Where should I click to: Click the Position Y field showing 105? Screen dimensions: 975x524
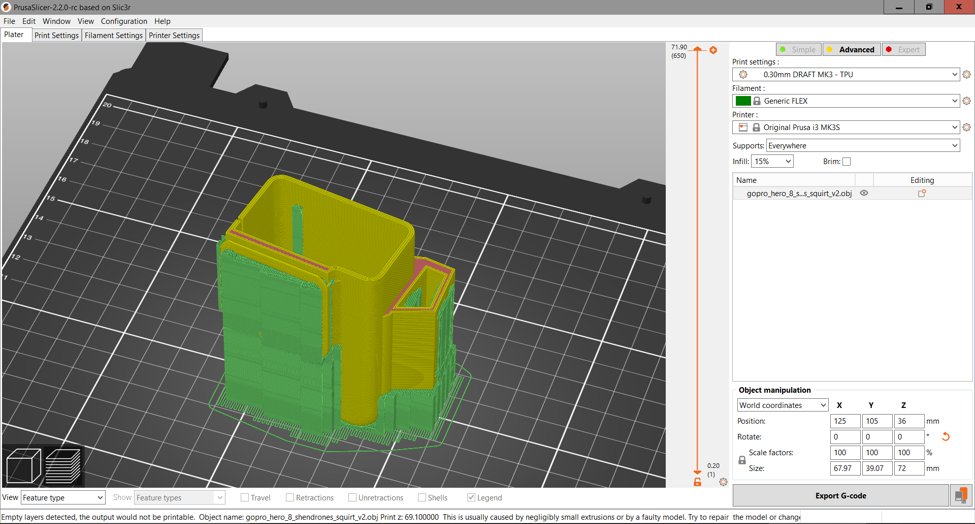point(877,421)
